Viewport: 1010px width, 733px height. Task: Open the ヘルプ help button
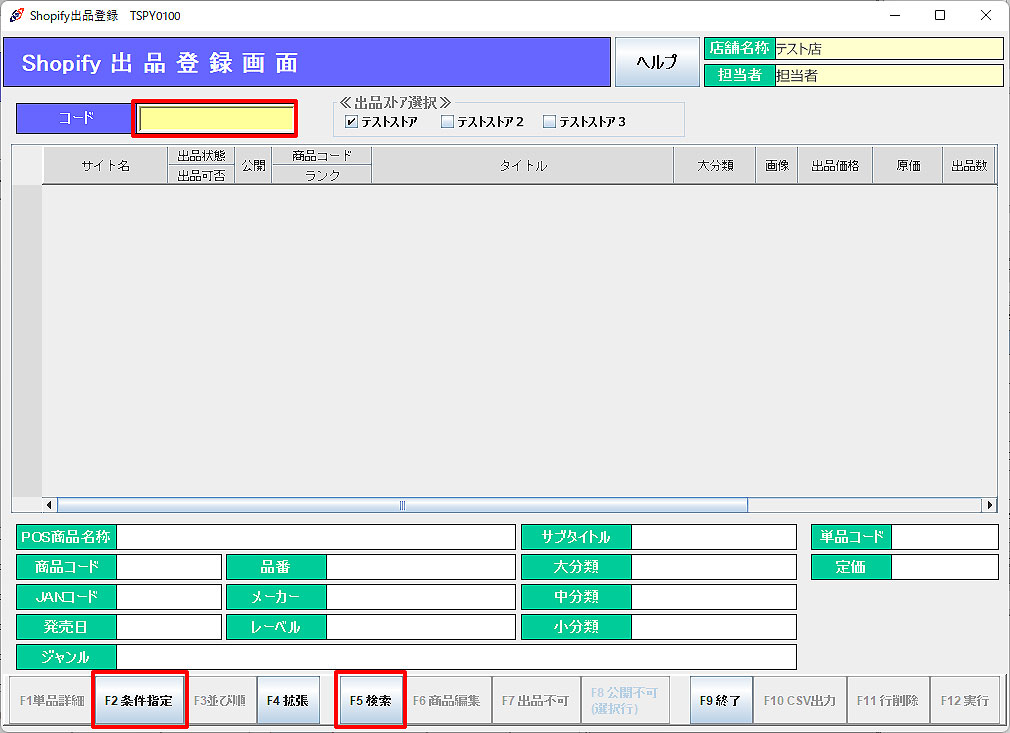click(657, 62)
